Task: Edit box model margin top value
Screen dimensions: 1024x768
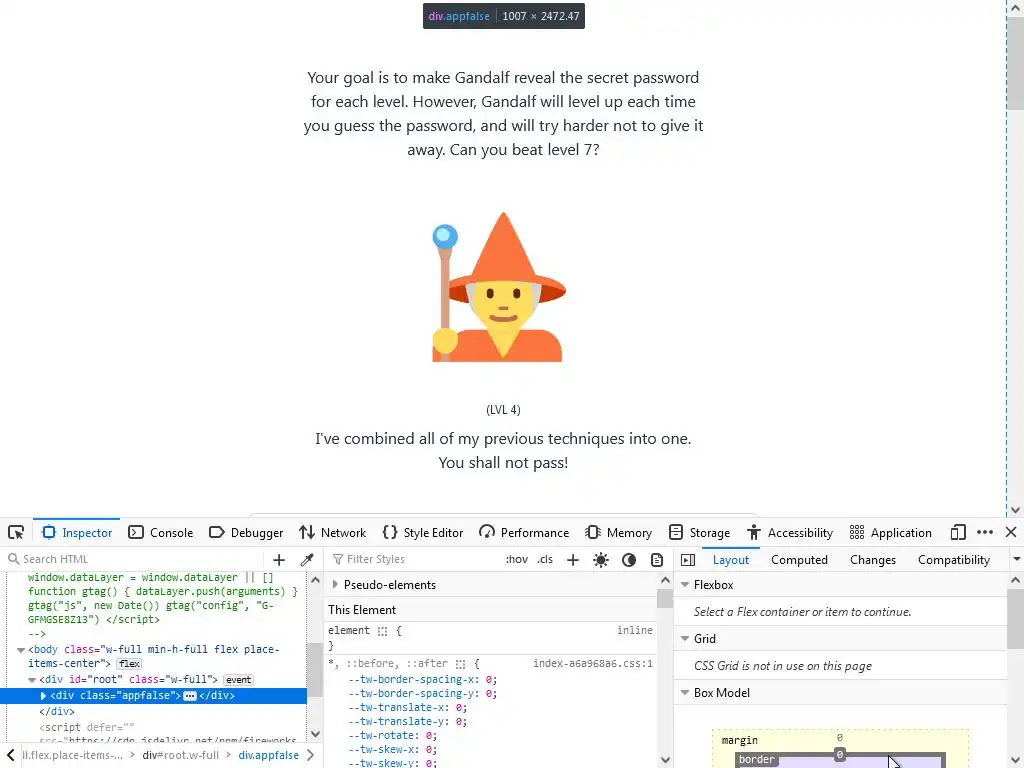Action: point(840,738)
